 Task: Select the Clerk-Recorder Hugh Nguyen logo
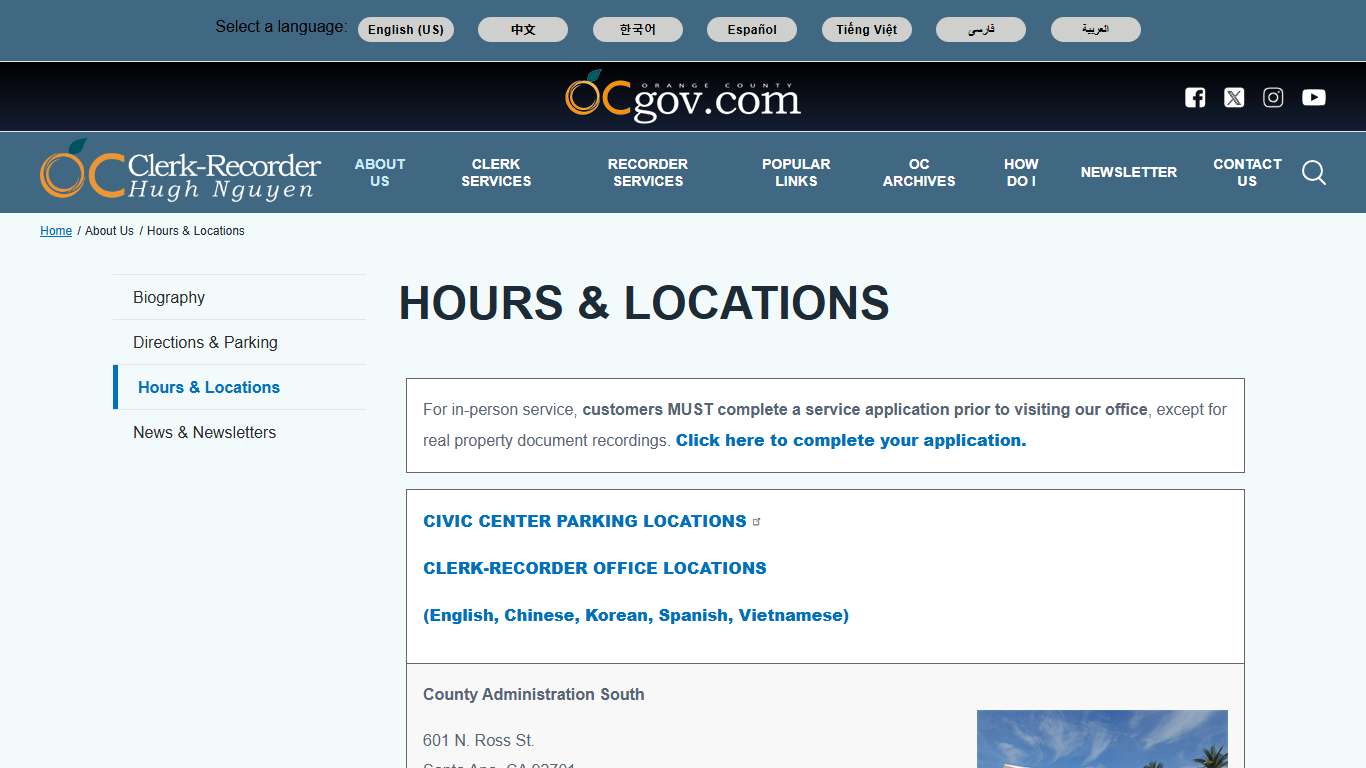click(180, 171)
